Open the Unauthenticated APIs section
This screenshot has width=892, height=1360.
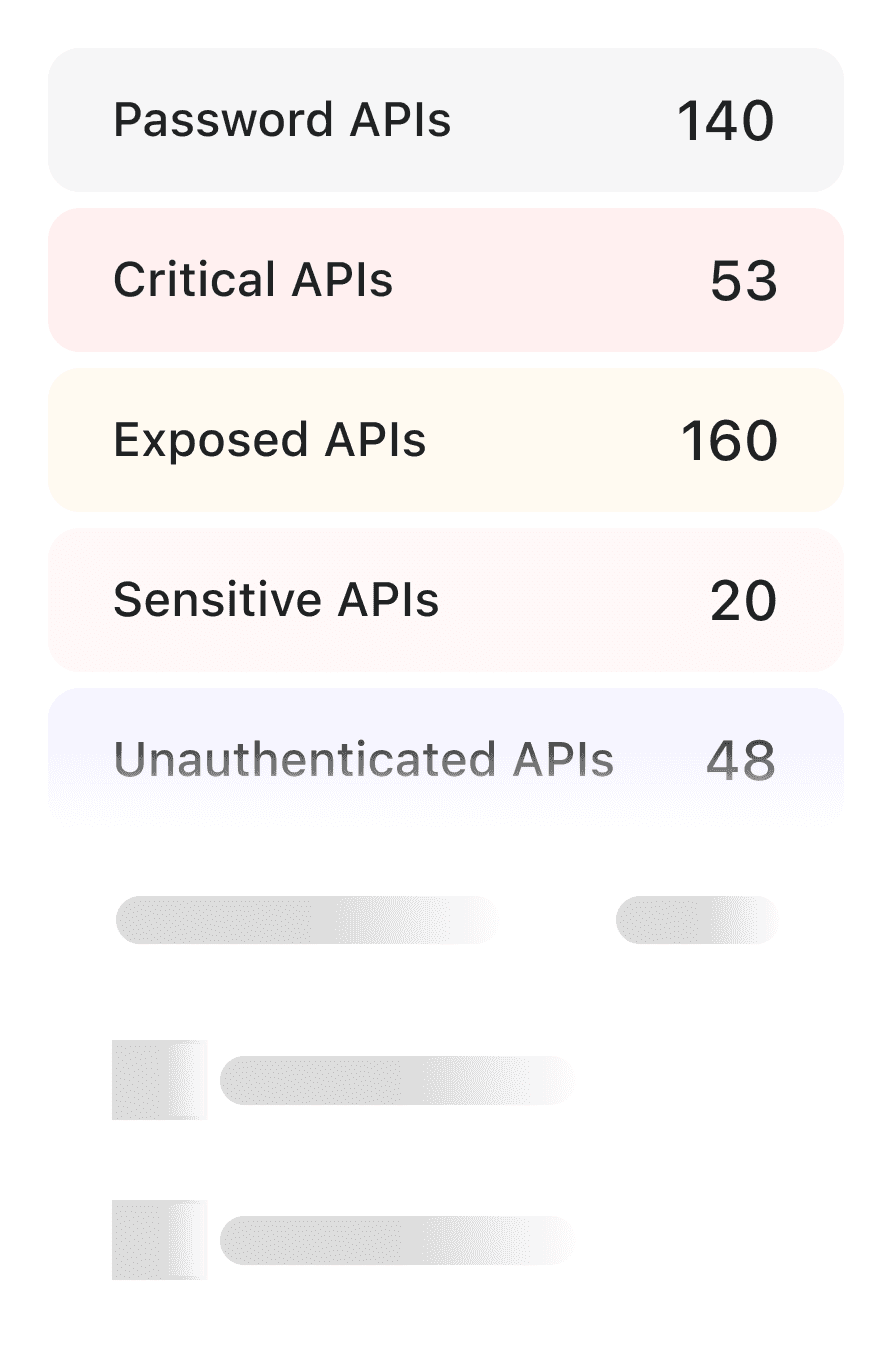[x=446, y=758]
